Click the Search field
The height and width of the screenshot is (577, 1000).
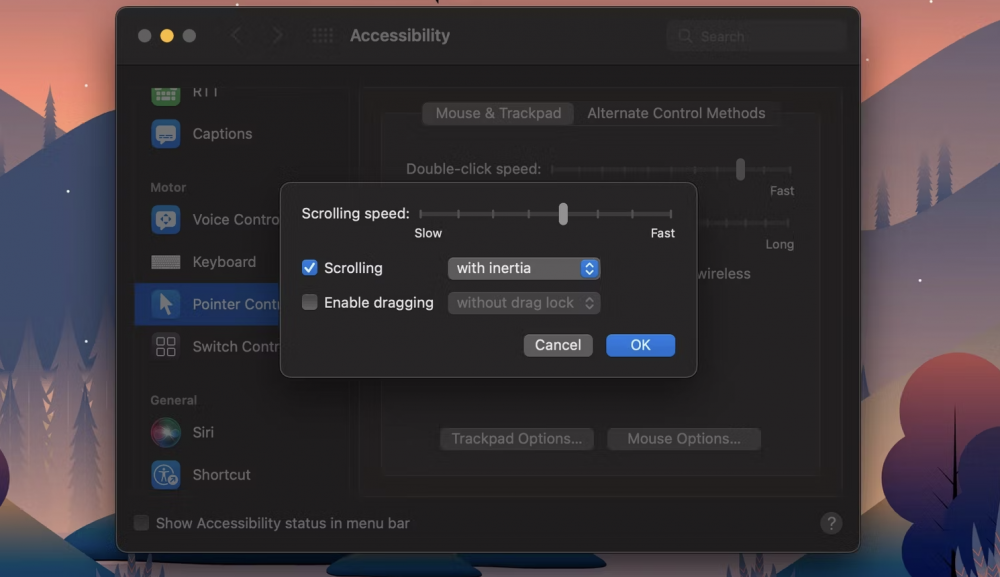[x=755, y=36]
